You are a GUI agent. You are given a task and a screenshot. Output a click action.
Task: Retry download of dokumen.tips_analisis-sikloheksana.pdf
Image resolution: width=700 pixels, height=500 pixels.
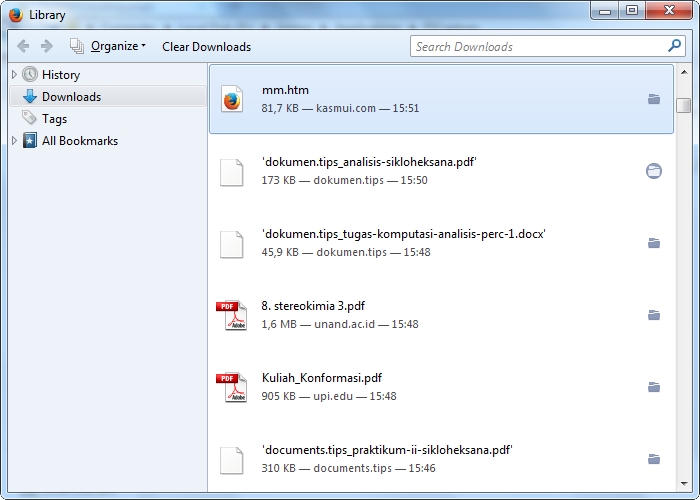pos(654,171)
